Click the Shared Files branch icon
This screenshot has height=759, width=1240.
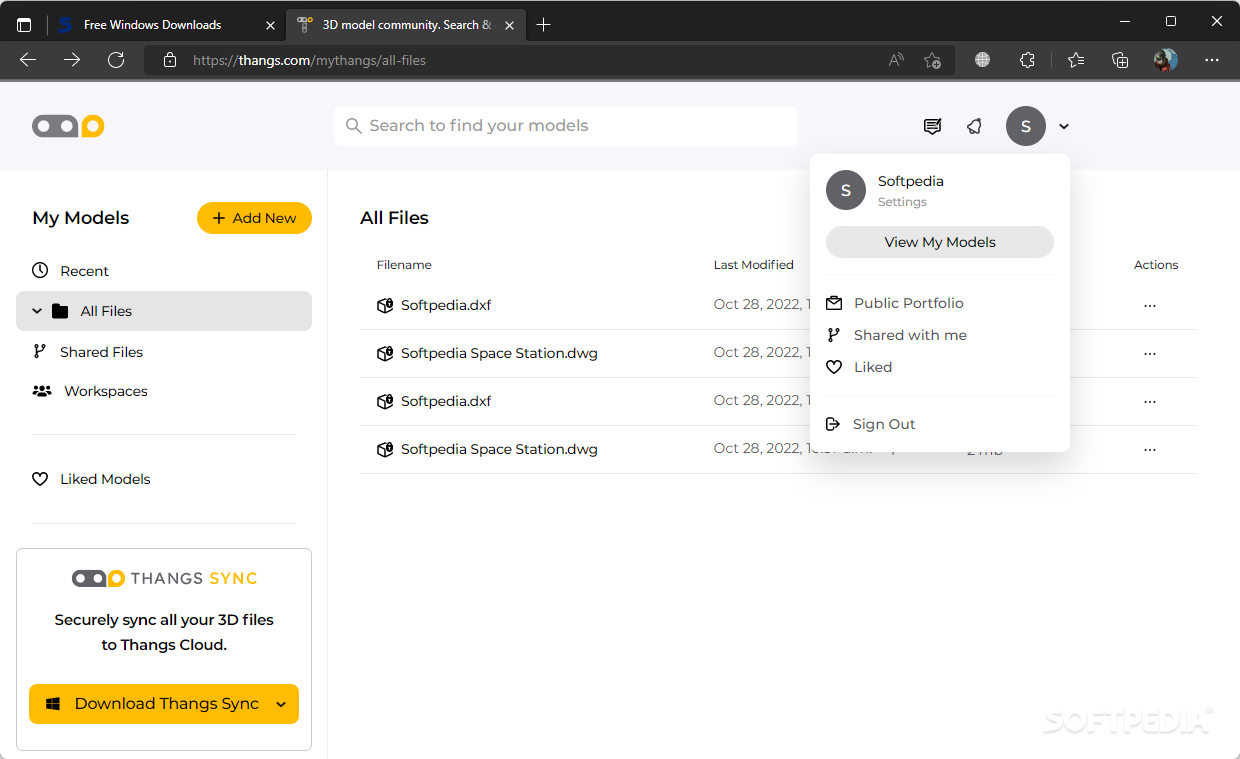pyautogui.click(x=40, y=351)
